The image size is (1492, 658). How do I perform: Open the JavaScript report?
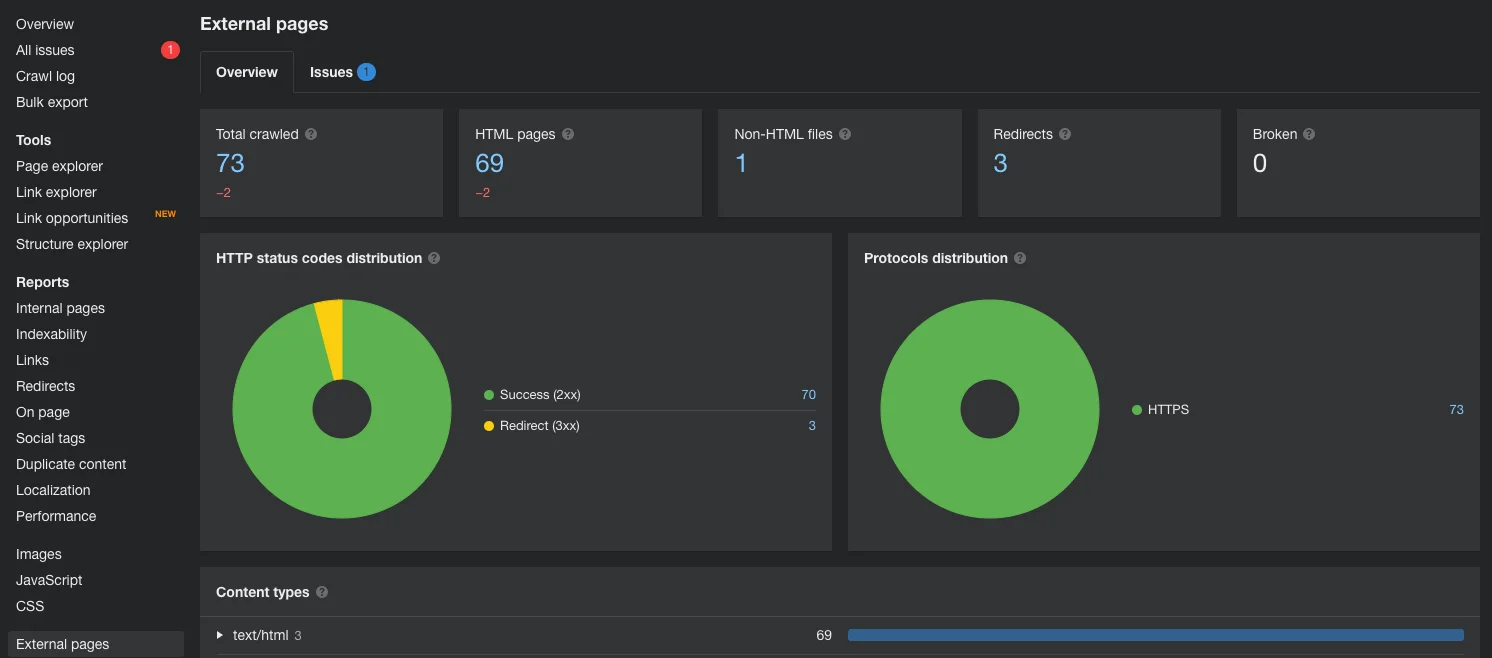[x=49, y=580]
